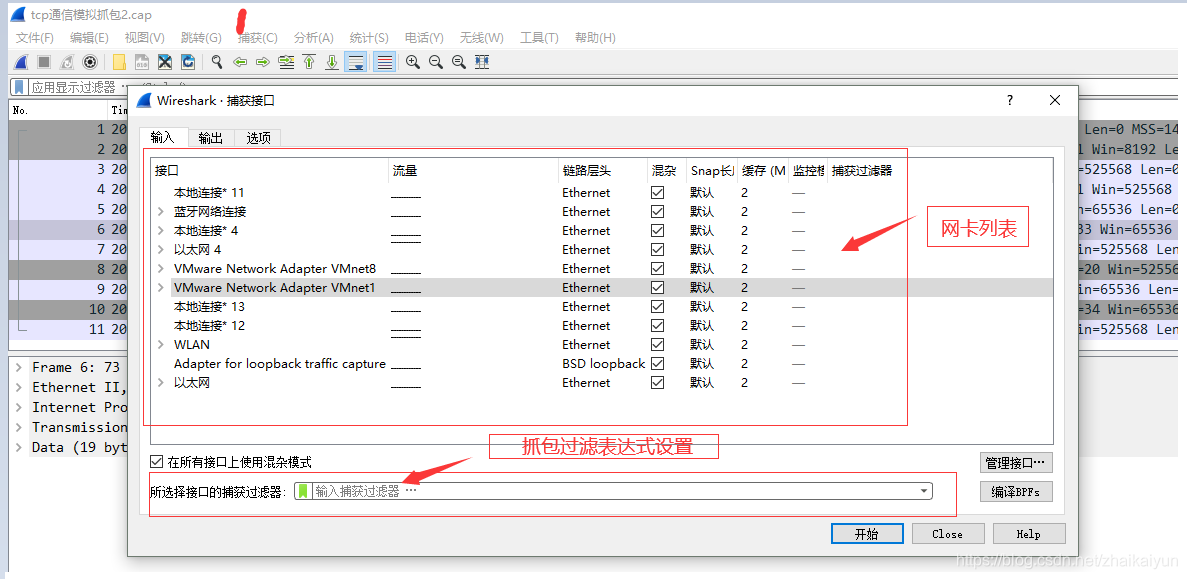Screen dimensions: 1187x579
Task: Expand the 以太网 4 interface row
Action: [160, 250]
